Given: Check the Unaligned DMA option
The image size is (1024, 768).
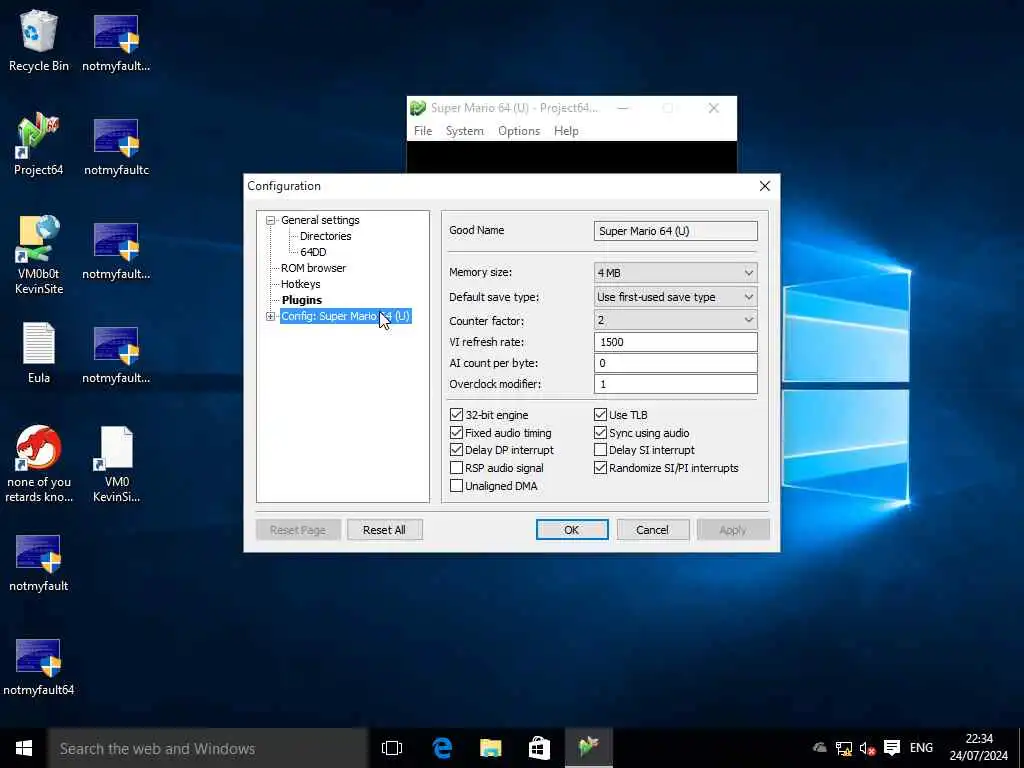Looking at the screenshot, I should (456, 486).
